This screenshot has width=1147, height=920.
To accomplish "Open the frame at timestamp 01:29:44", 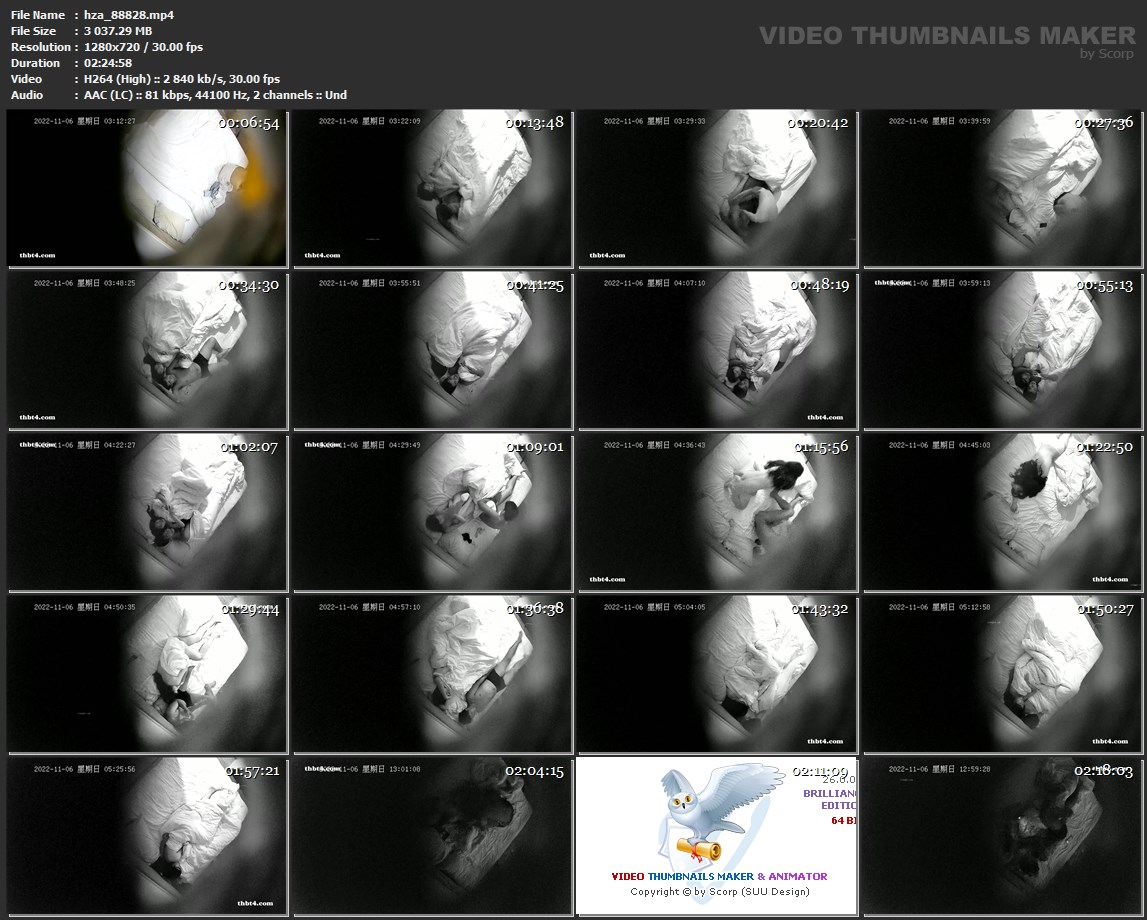I will tap(147, 674).
